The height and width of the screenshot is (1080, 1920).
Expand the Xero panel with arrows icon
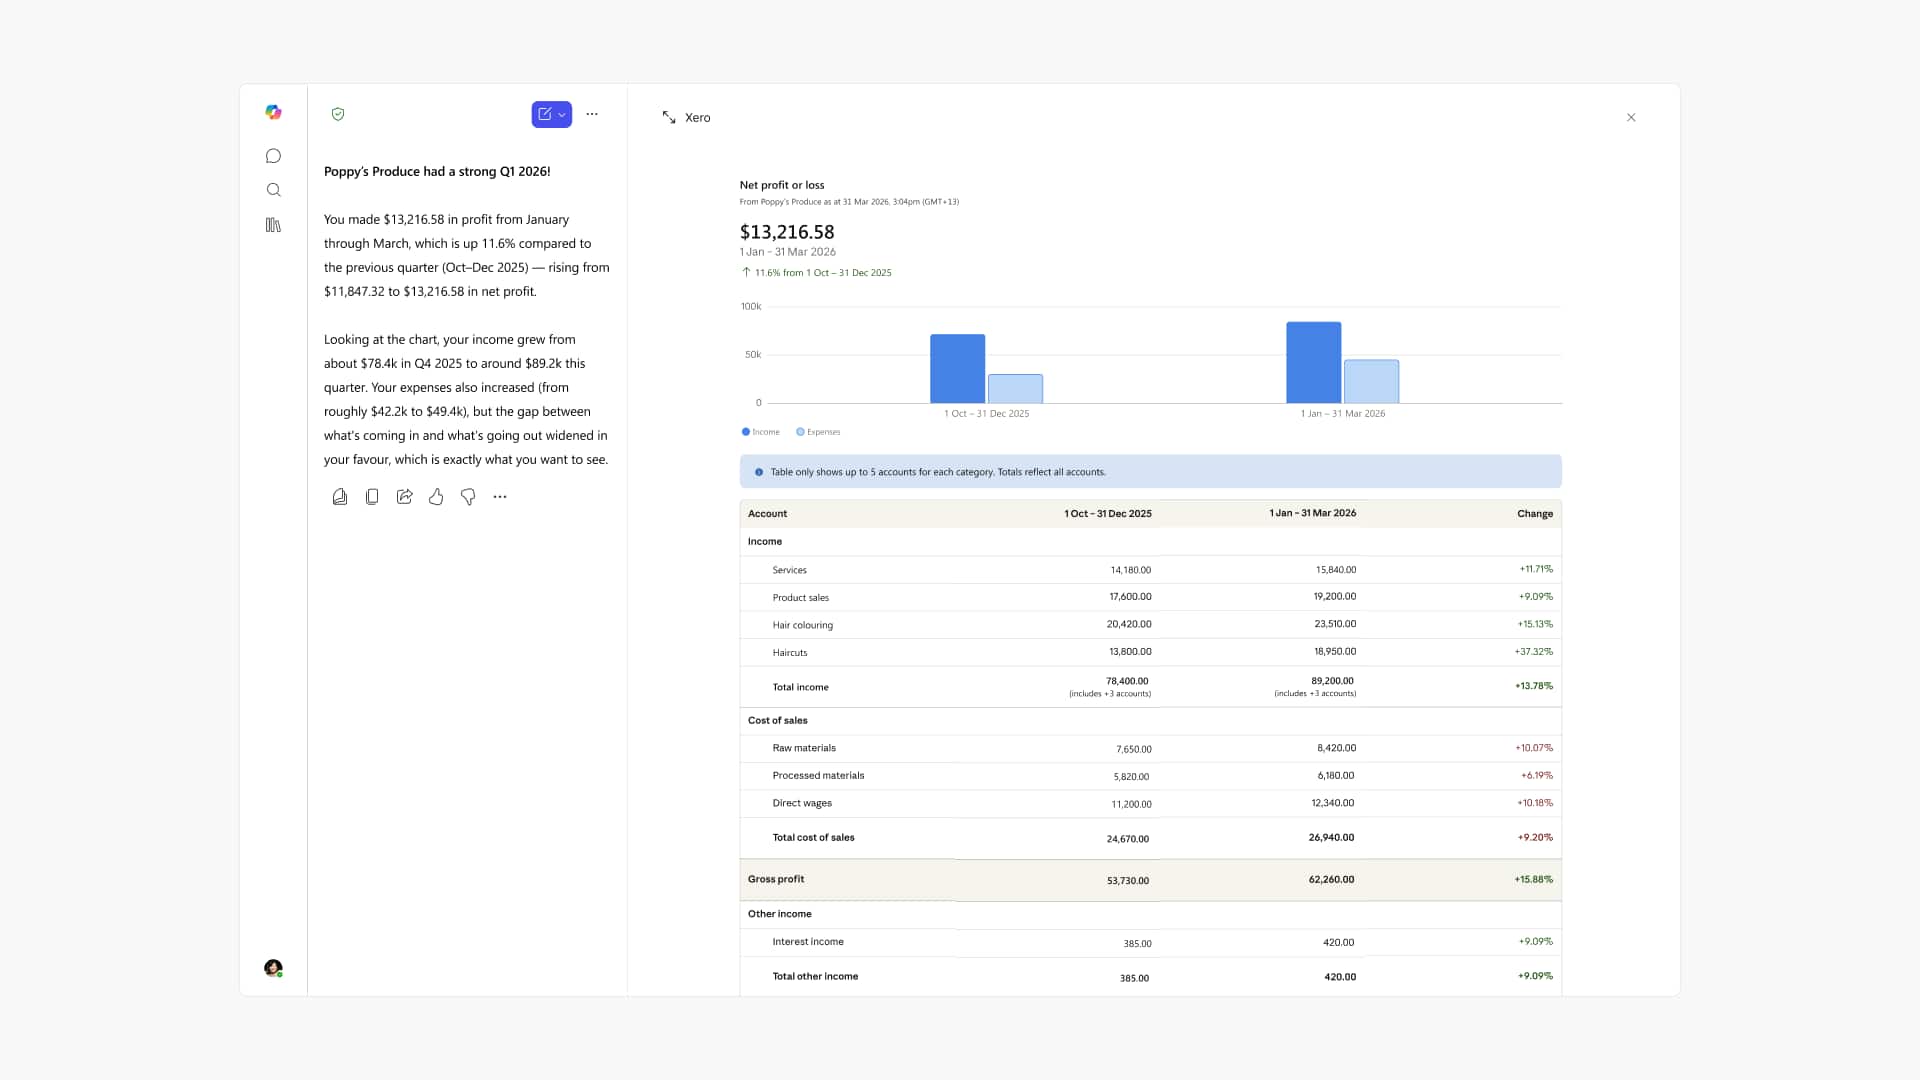tap(669, 117)
